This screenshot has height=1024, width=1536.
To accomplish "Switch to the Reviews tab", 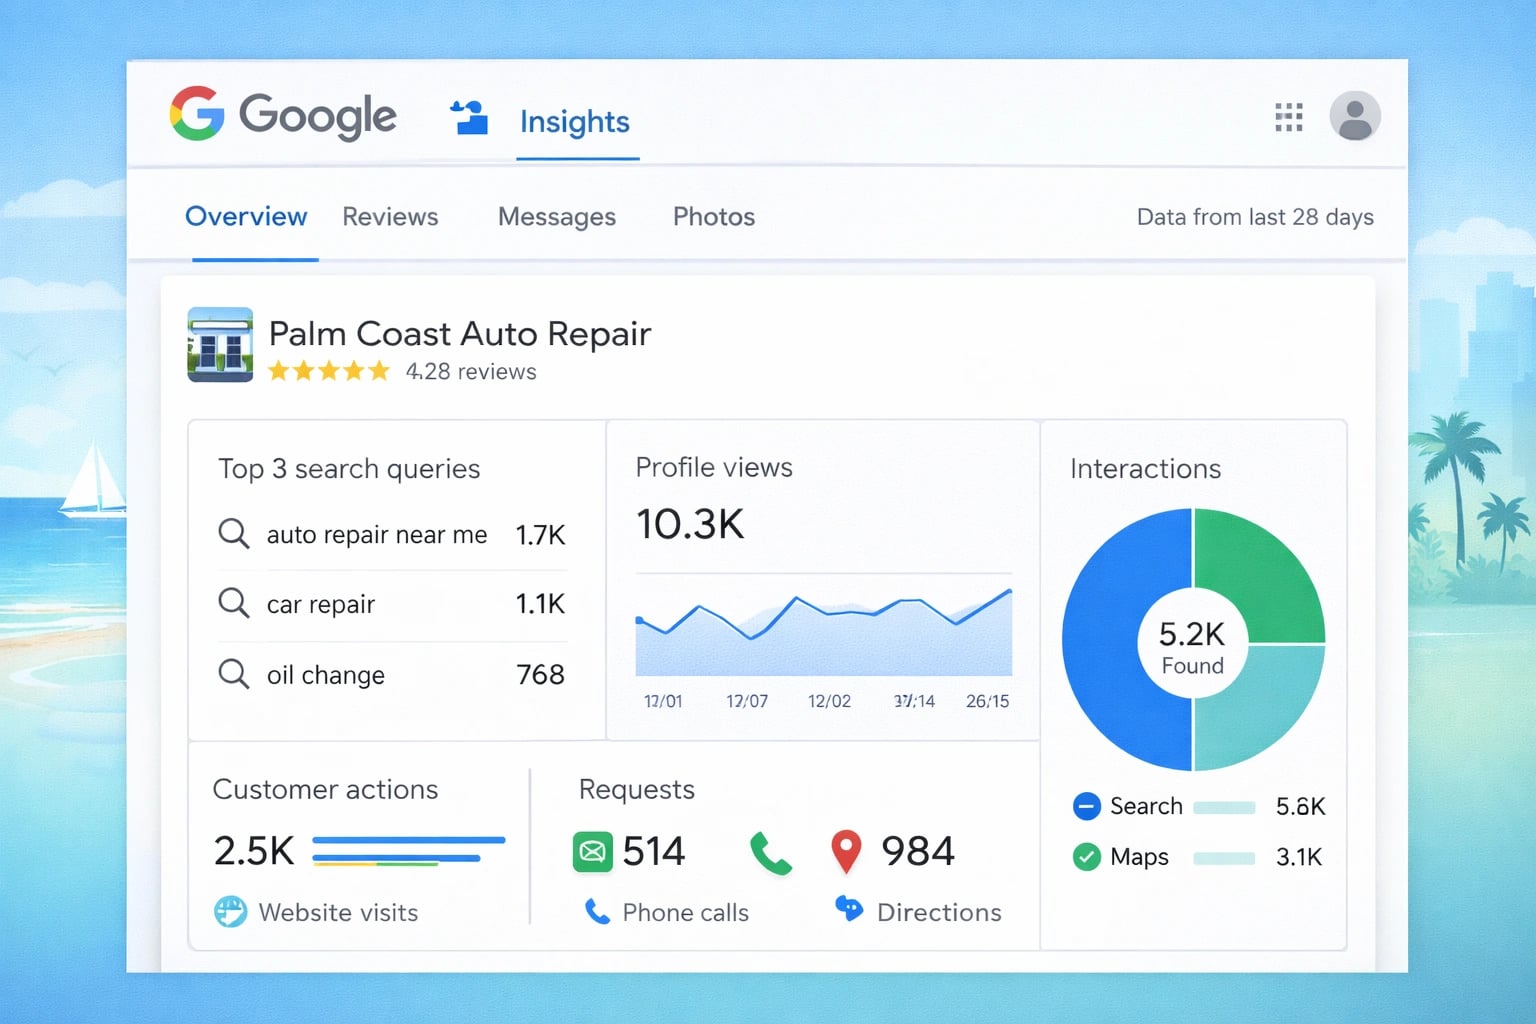I will pos(390,216).
